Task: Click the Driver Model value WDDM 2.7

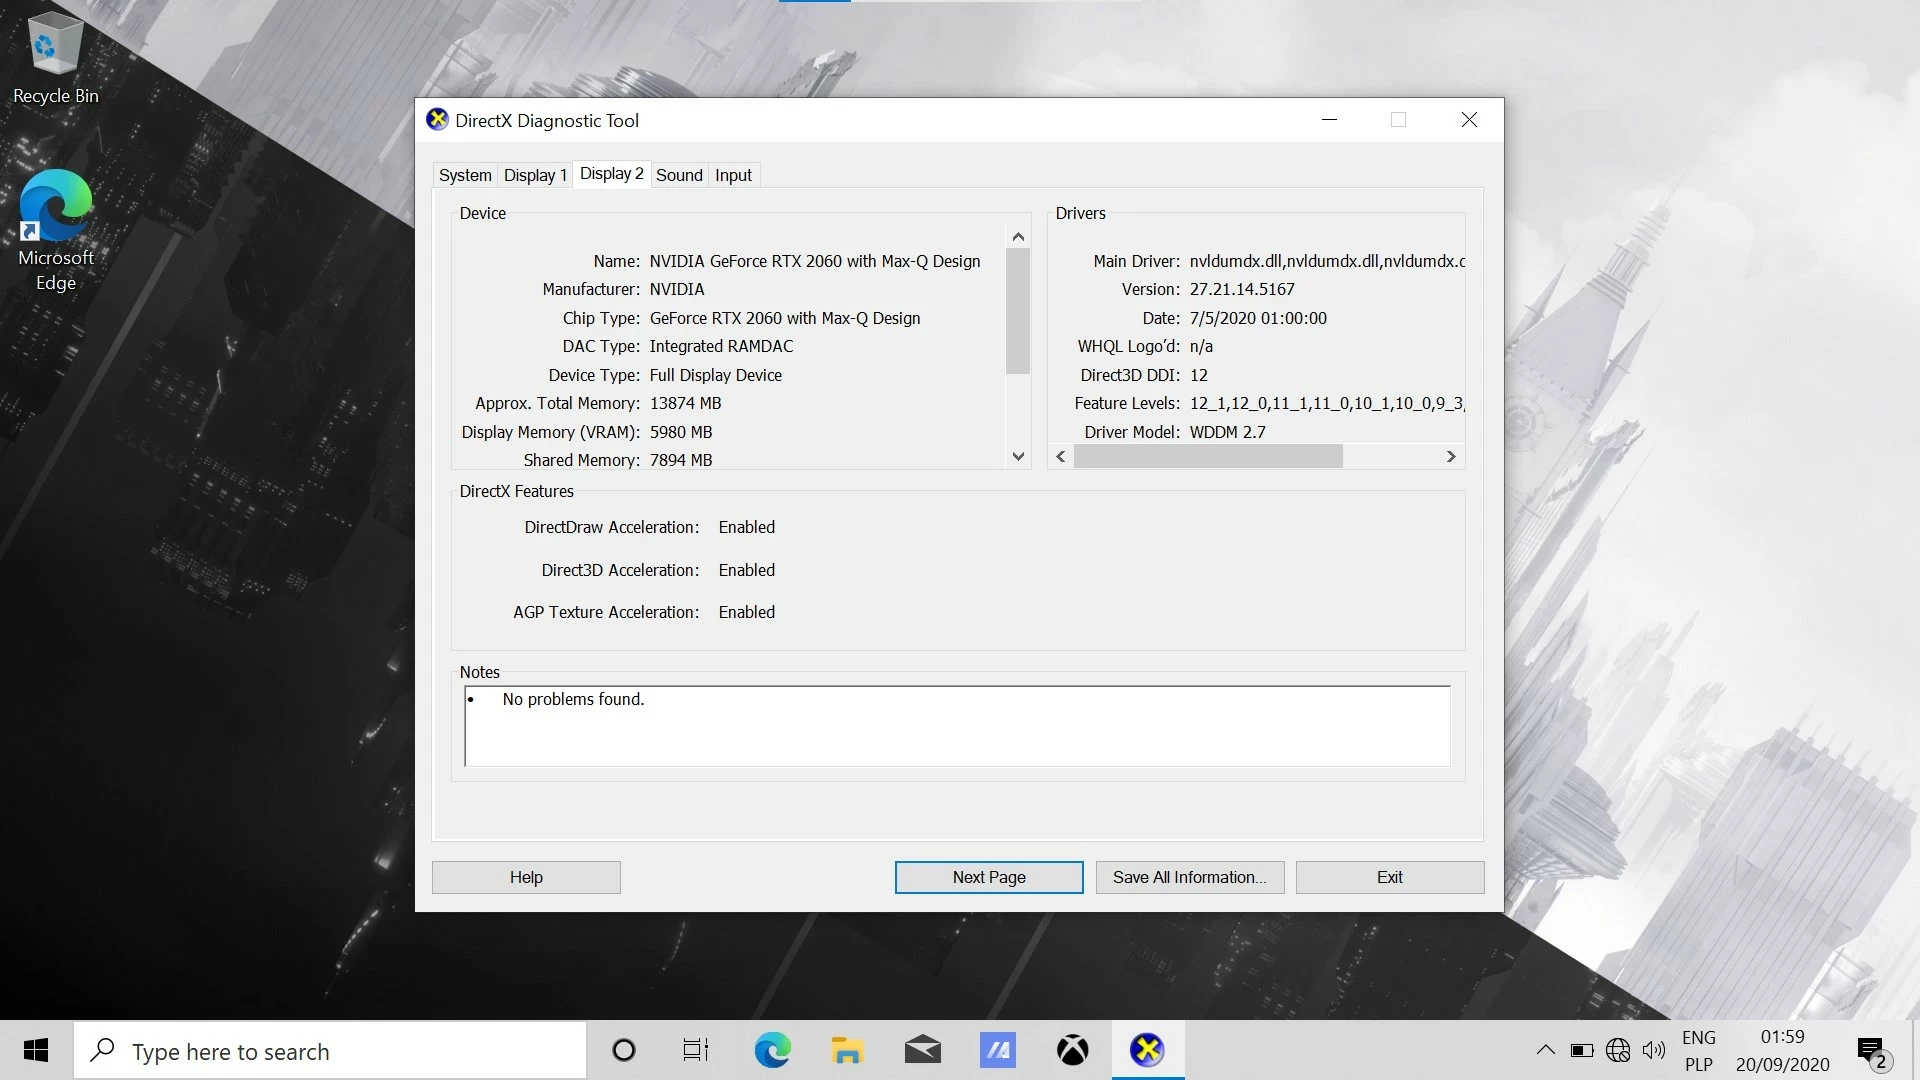Action: [x=1227, y=432]
